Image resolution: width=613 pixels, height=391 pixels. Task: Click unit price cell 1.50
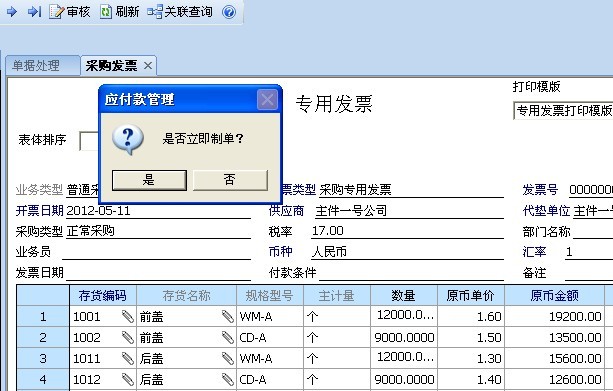coord(471,337)
